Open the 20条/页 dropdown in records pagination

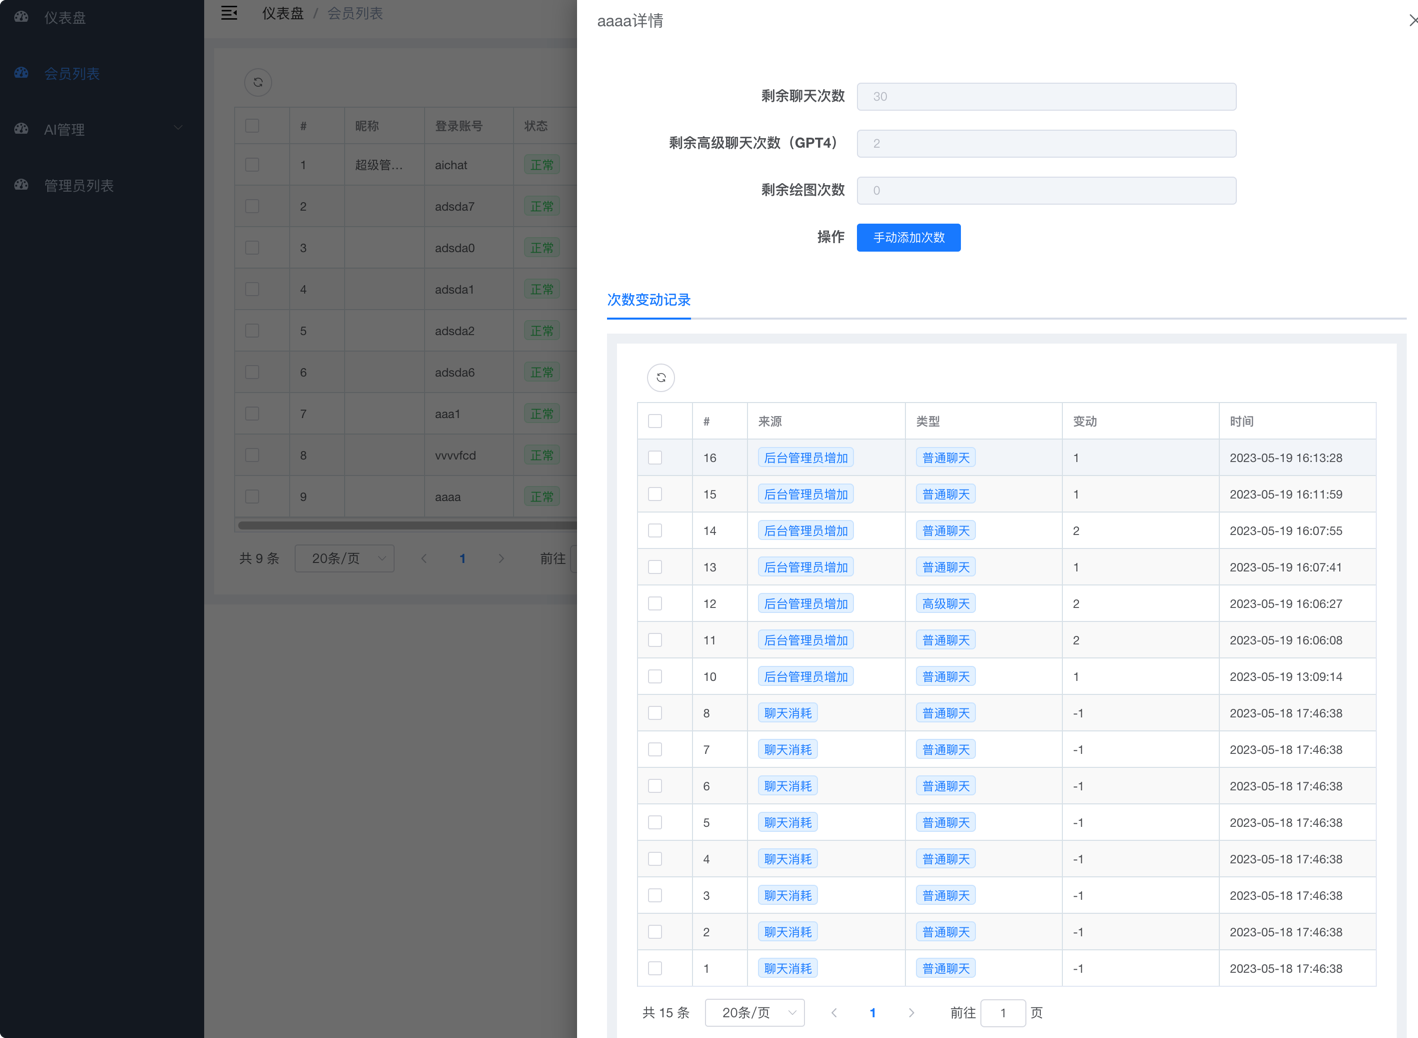[x=755, y=1013]
